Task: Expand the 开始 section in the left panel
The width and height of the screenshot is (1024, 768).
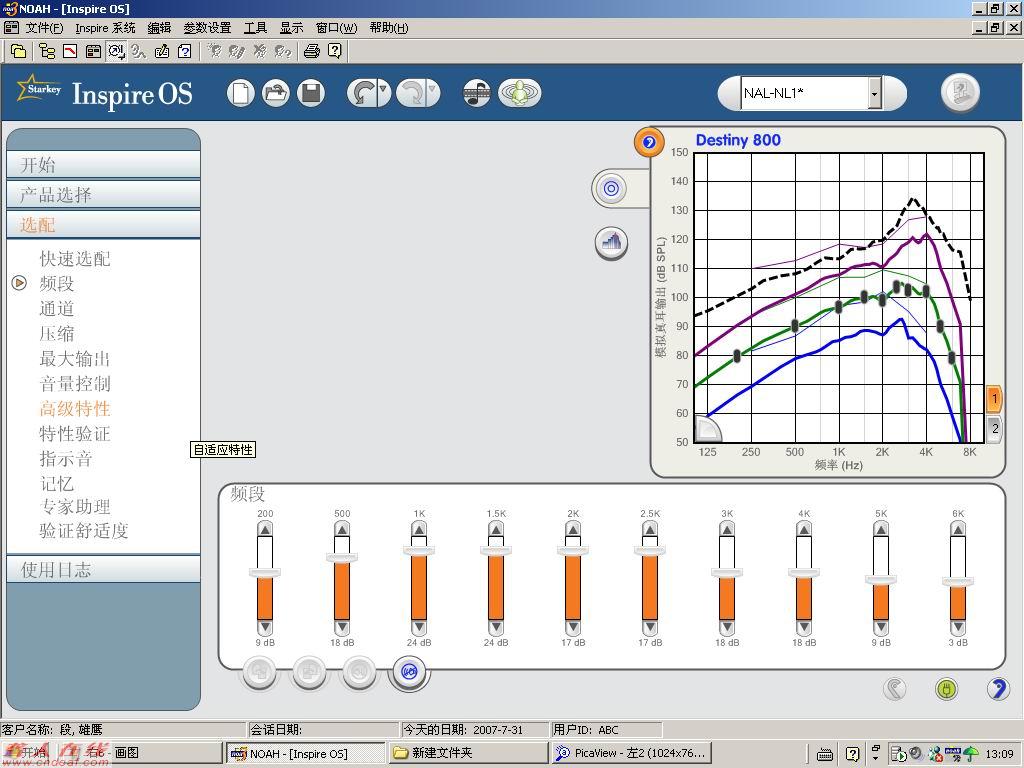Action: 103,165
